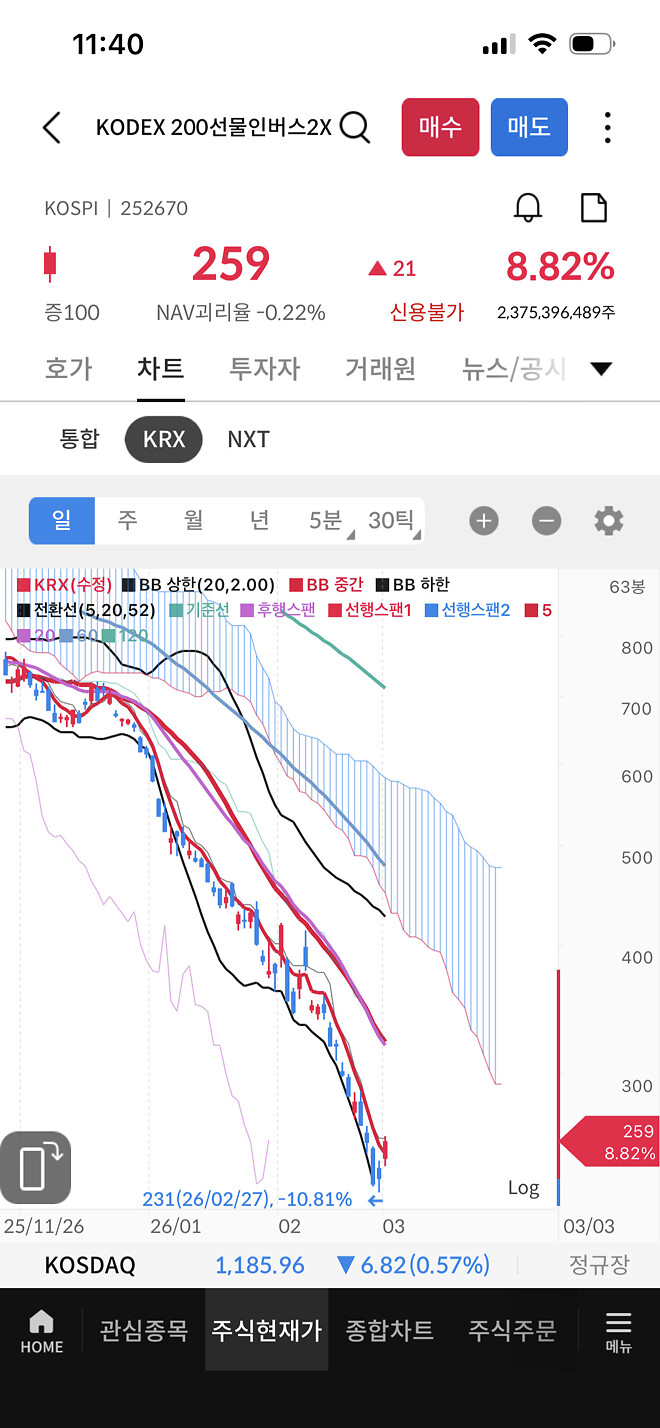Switch chart to monthly 월 period
This screenshot has width=660, height=1428.
pos(193,521)
